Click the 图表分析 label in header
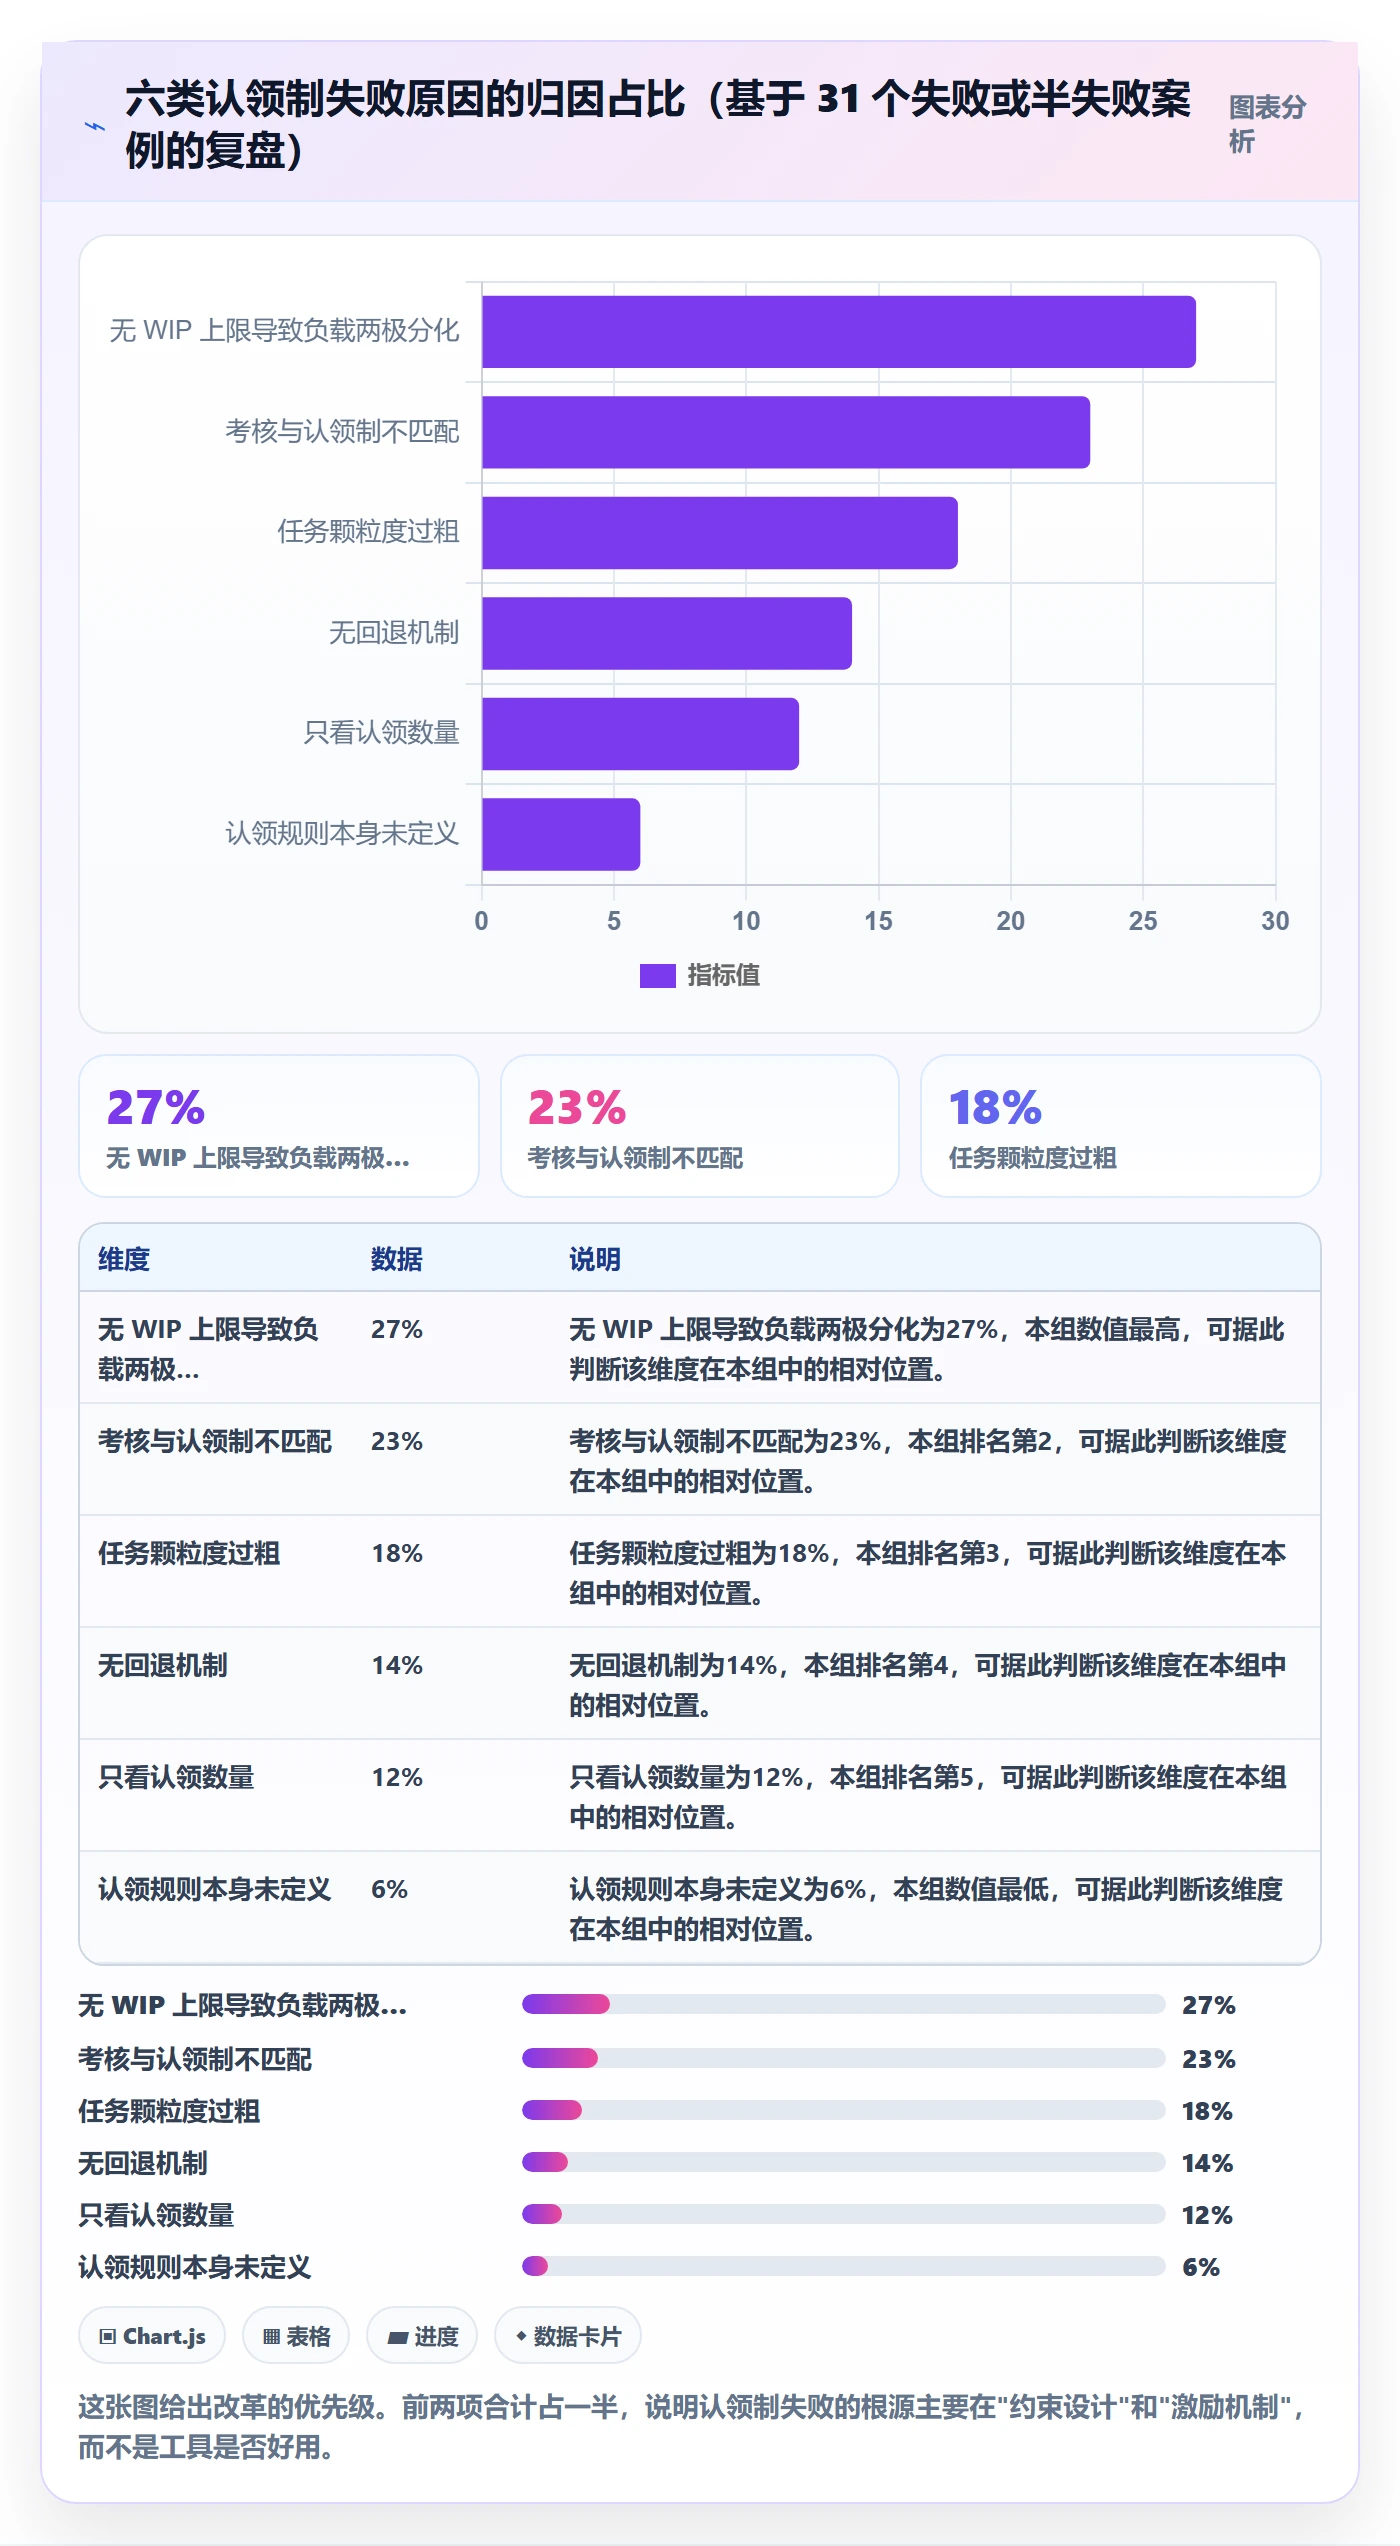Image resolution: width=1400 pixels, height=2546 pixels. 1267,124
